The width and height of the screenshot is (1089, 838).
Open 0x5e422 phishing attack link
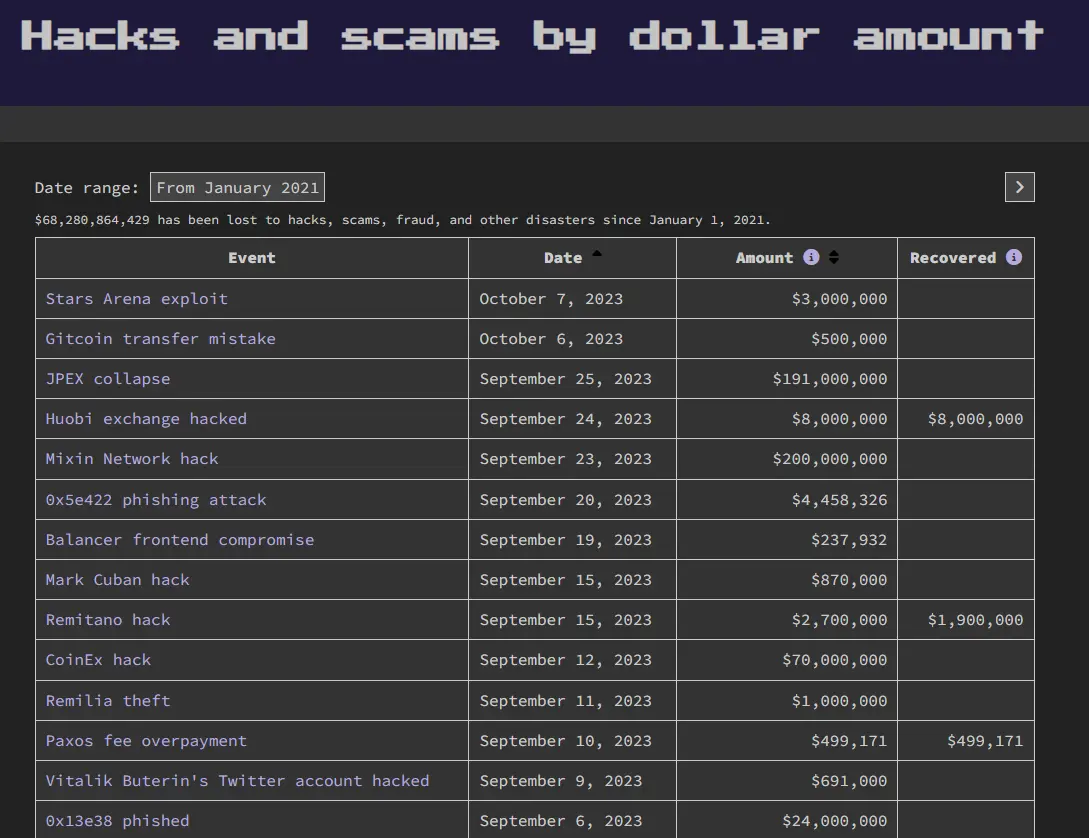tap(156, 500)
